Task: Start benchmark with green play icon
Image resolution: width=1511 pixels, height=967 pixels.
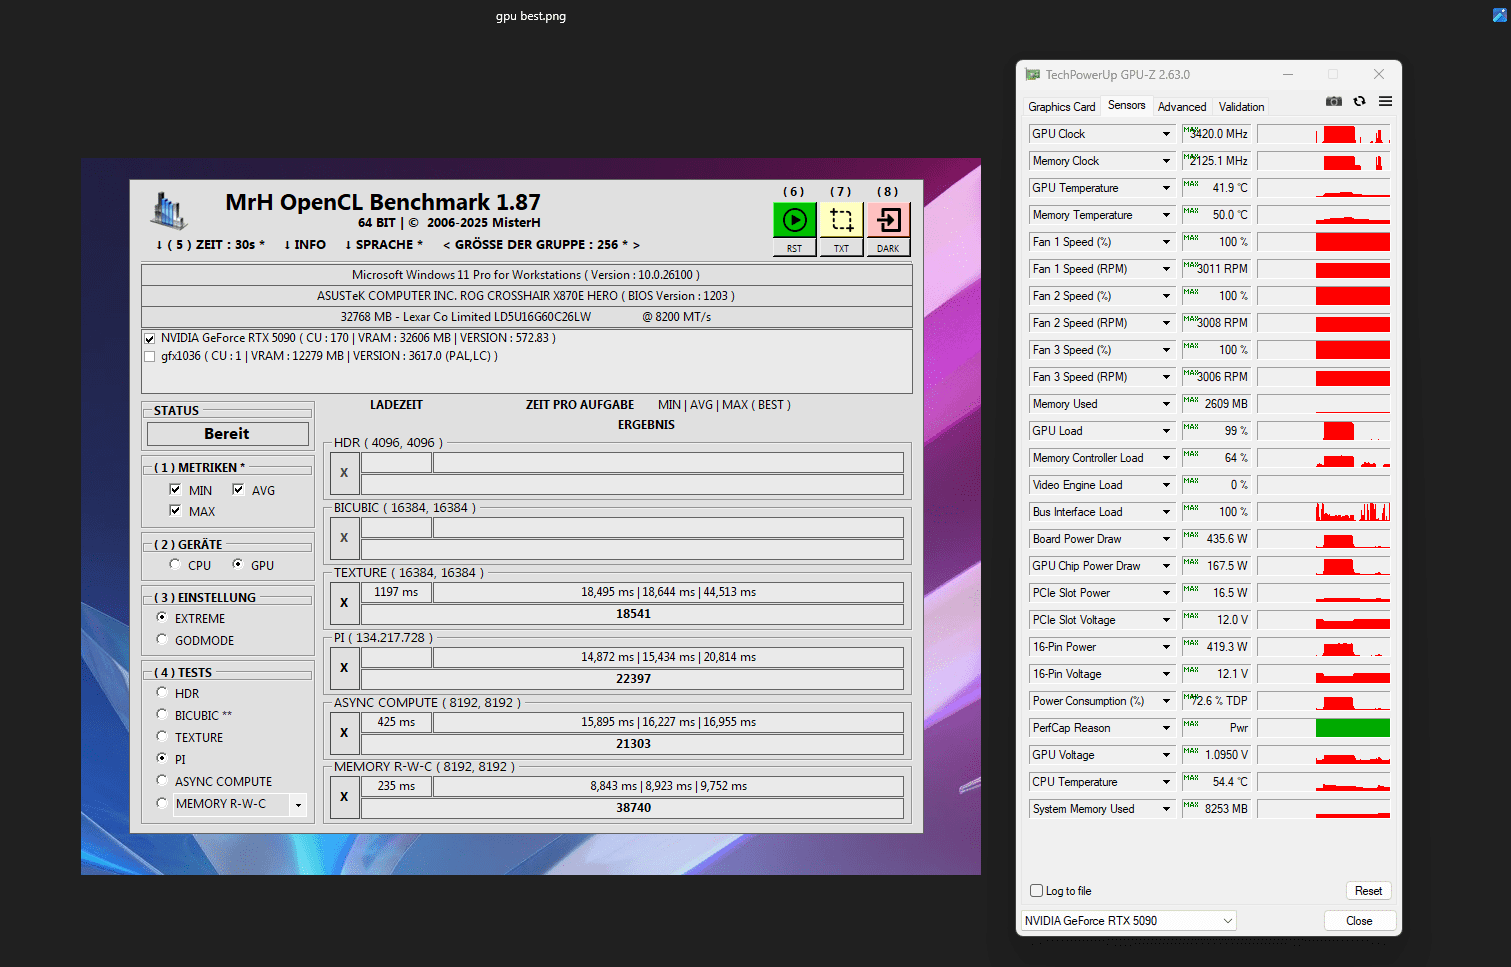Action: tap(794, 220)
